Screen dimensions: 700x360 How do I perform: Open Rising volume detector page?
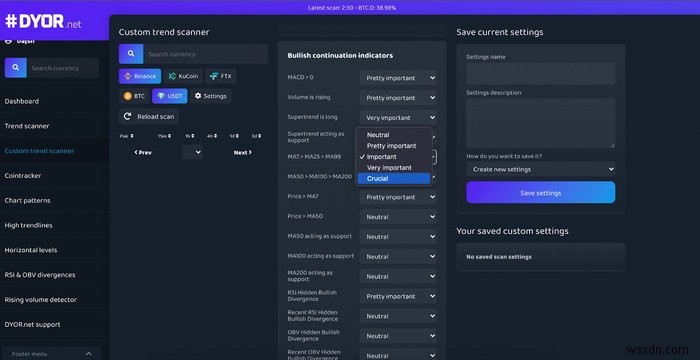point(41,300)
